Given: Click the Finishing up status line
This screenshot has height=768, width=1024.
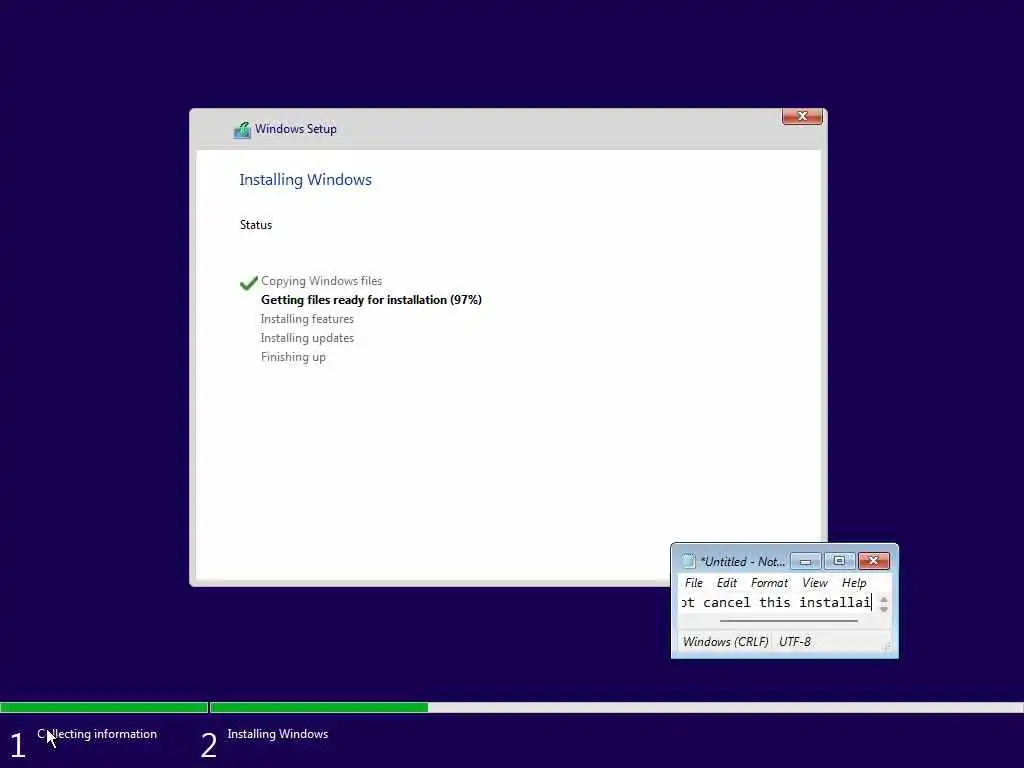Looking at the screenshot, I should [293, 357].
